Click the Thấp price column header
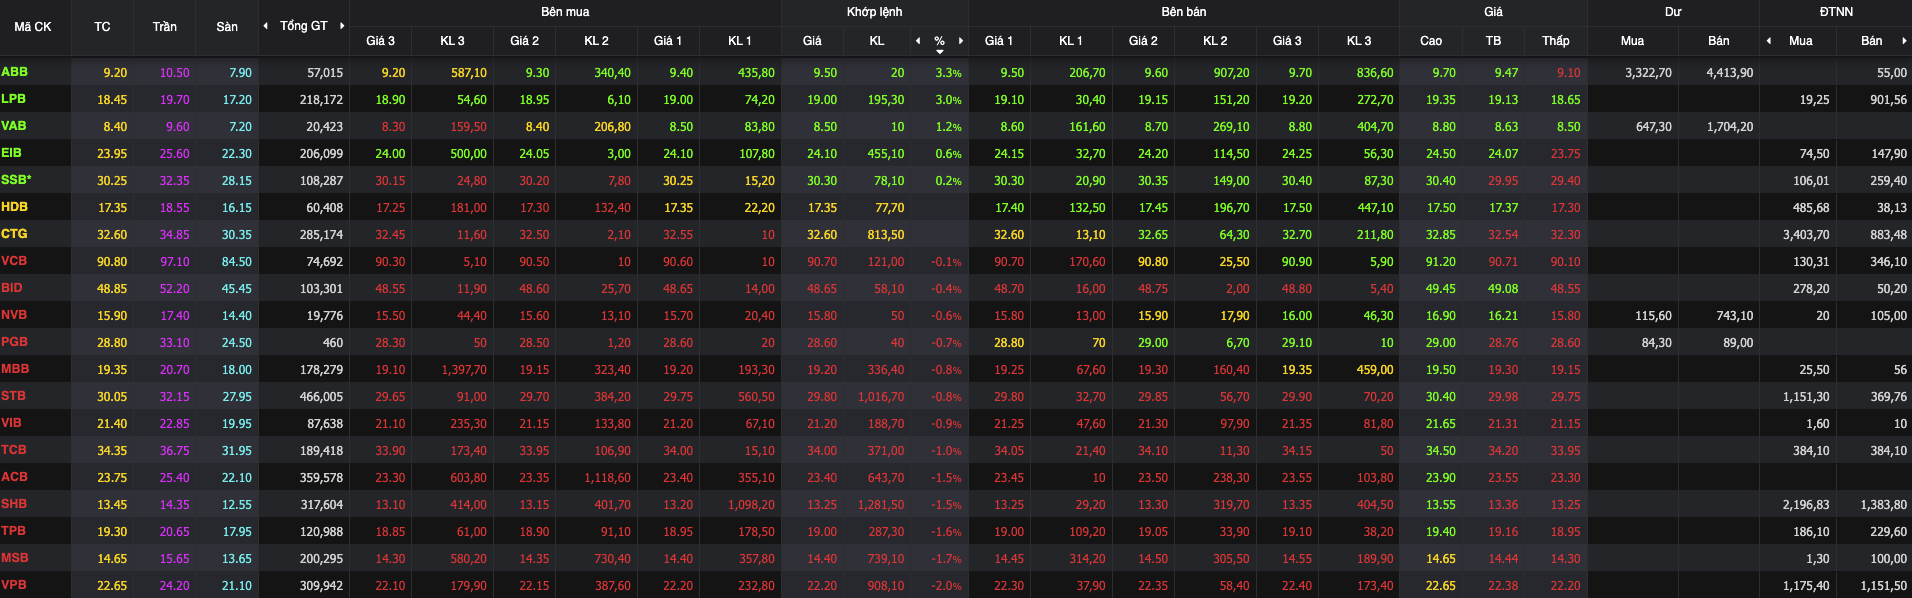 click(x=1555, y=41)
